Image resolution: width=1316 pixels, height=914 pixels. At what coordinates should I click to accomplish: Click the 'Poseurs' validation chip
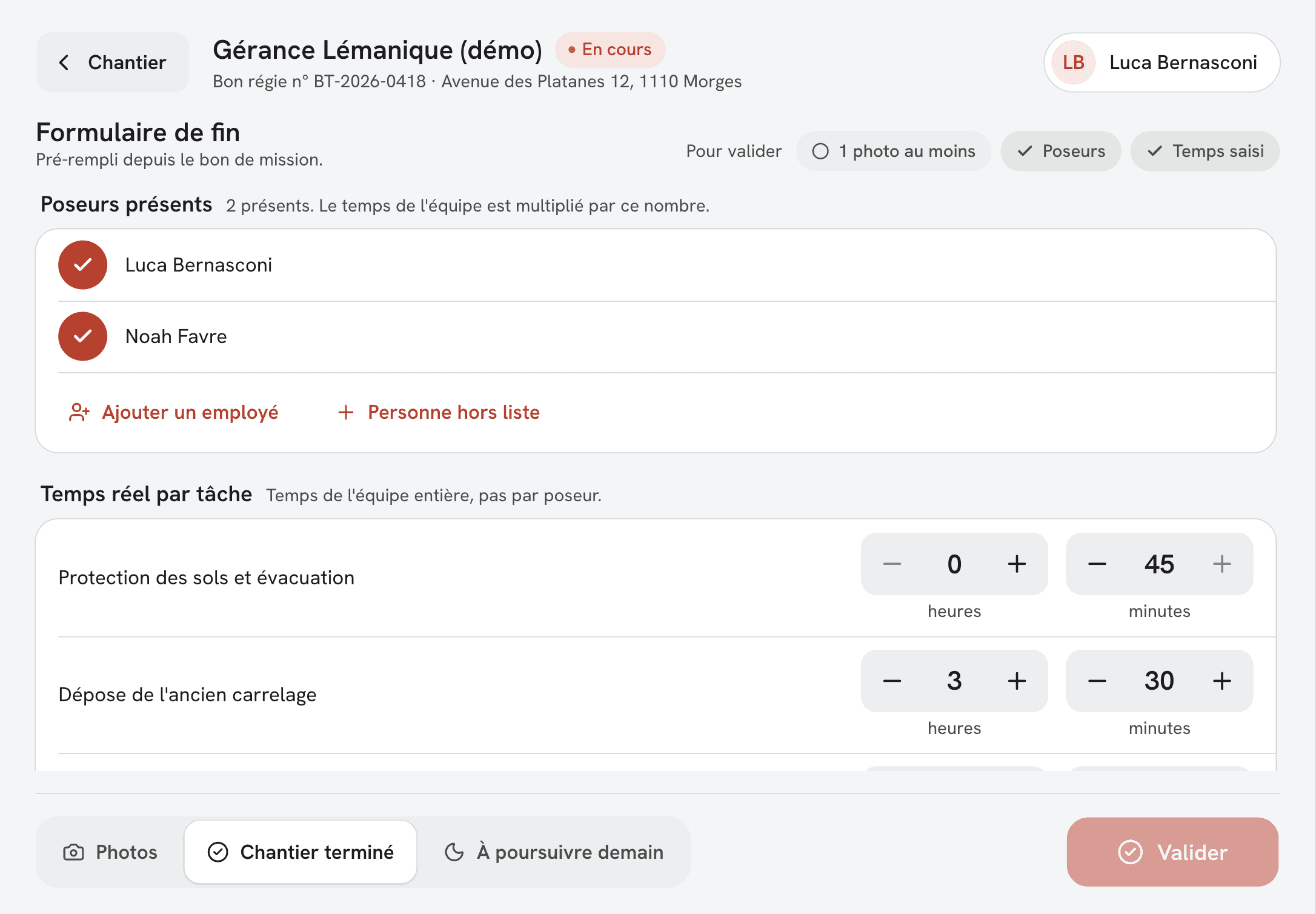(1061, 151)
